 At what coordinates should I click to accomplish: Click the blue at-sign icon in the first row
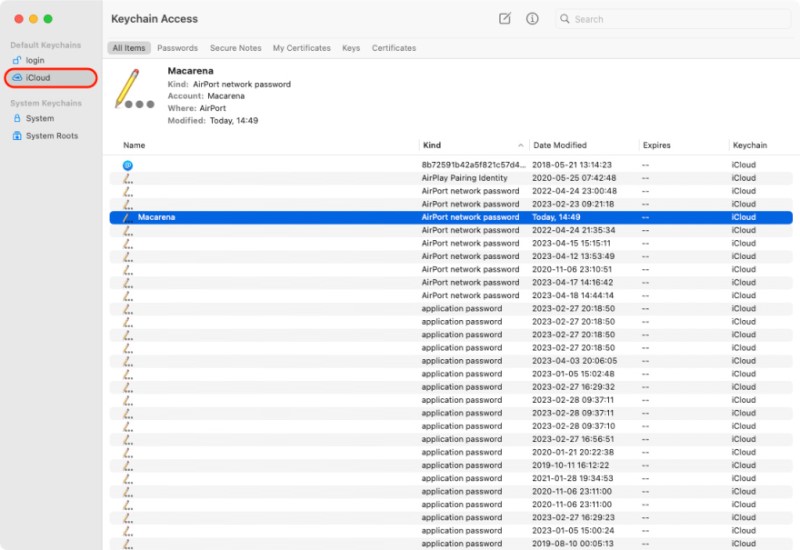point(128,165)
